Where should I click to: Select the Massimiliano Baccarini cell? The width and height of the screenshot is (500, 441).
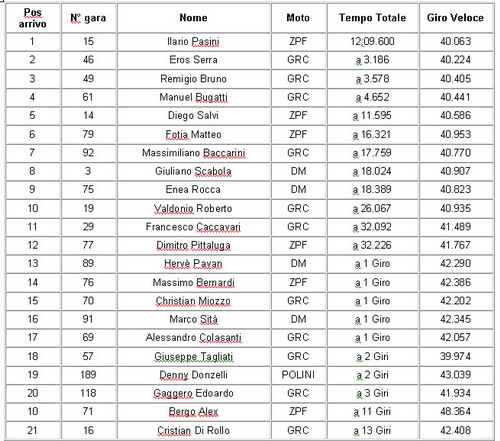tap(193, 153)
